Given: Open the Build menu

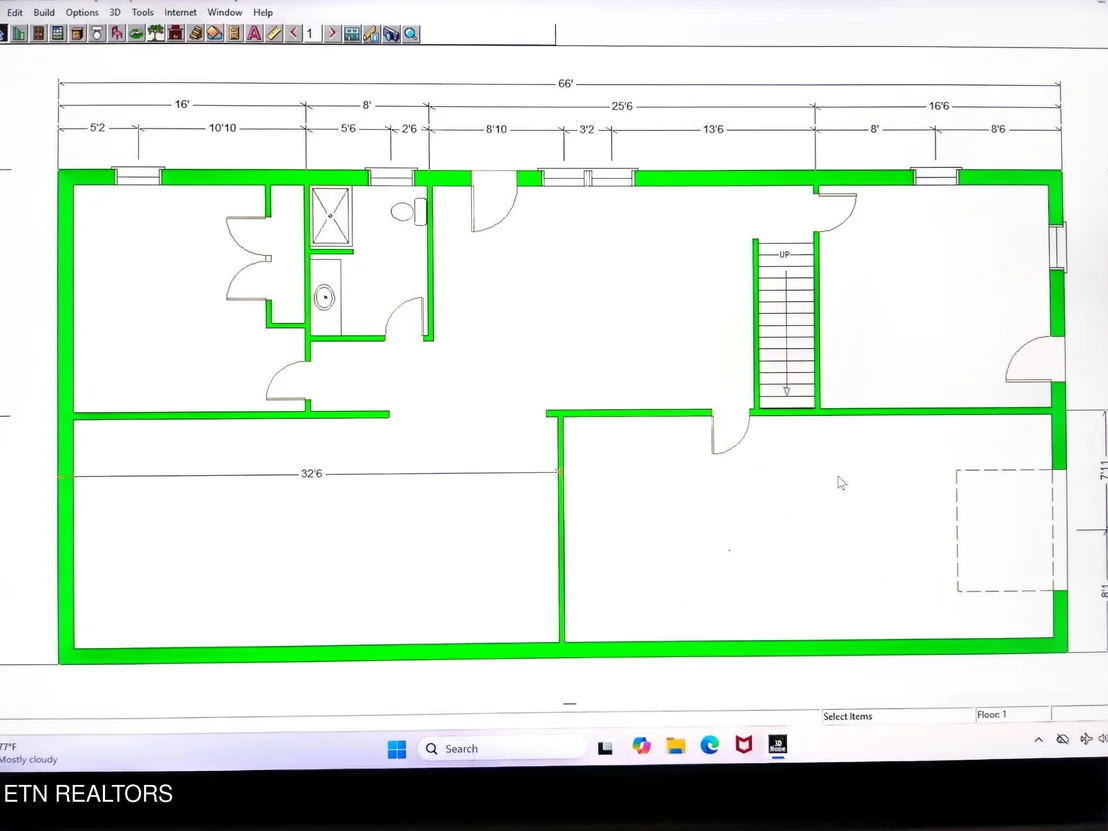Looking at the screenshot, I should pos(44,12).
